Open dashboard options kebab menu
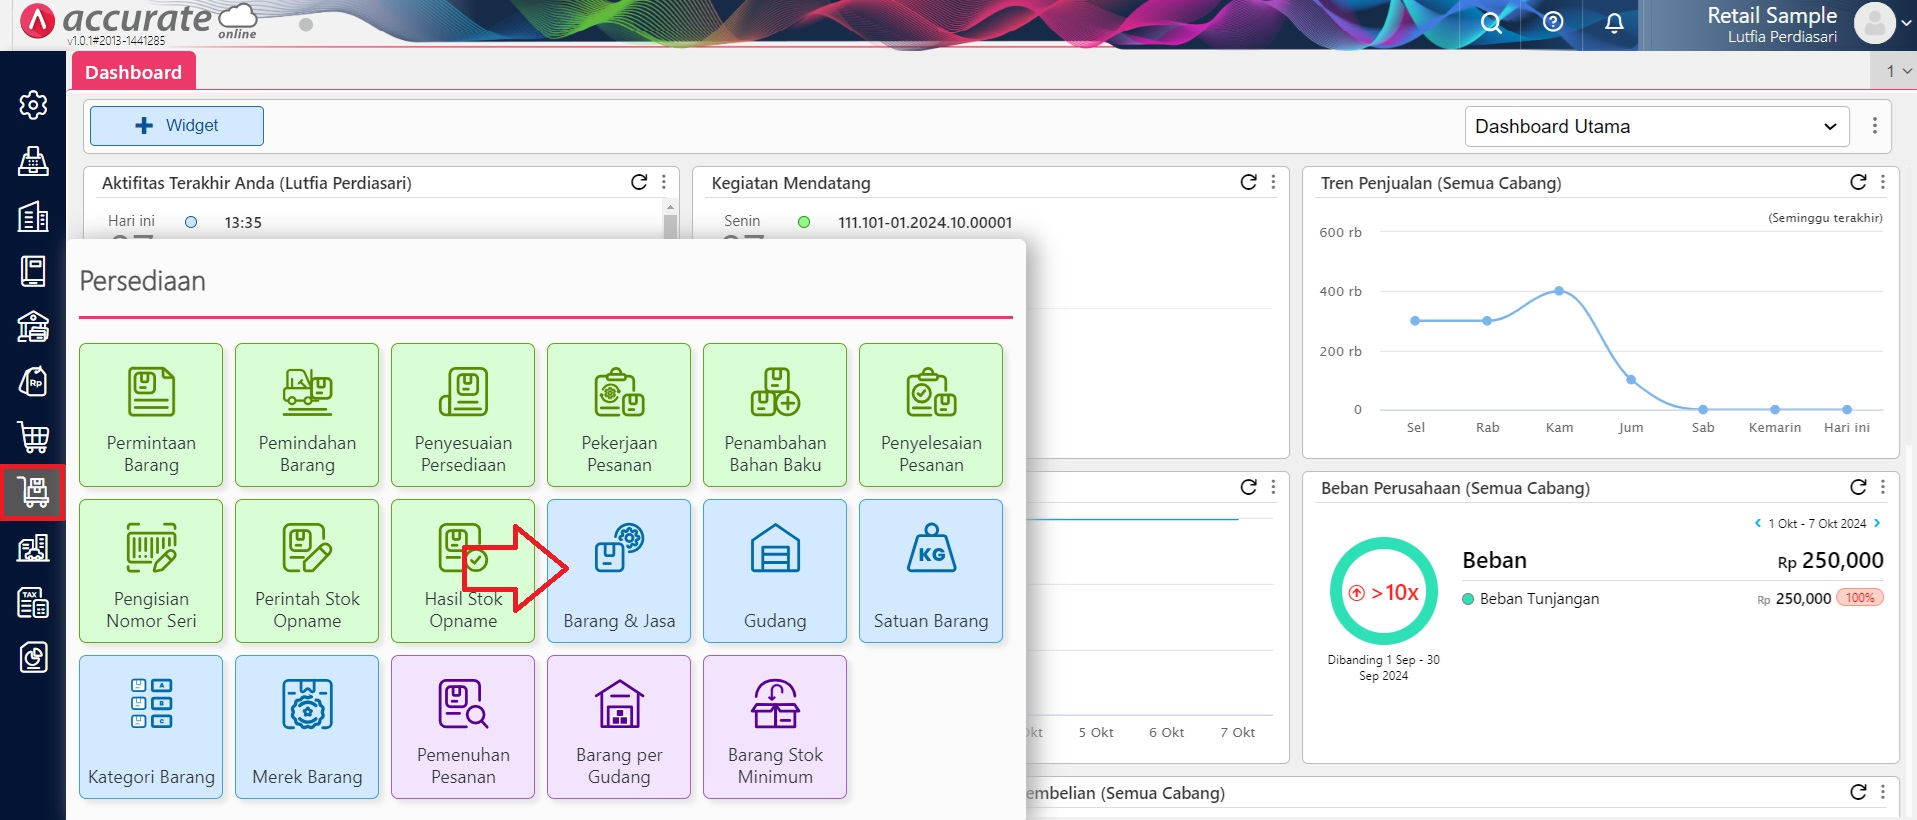The height and width of the screenshot is (820, 1917). 1875,126
